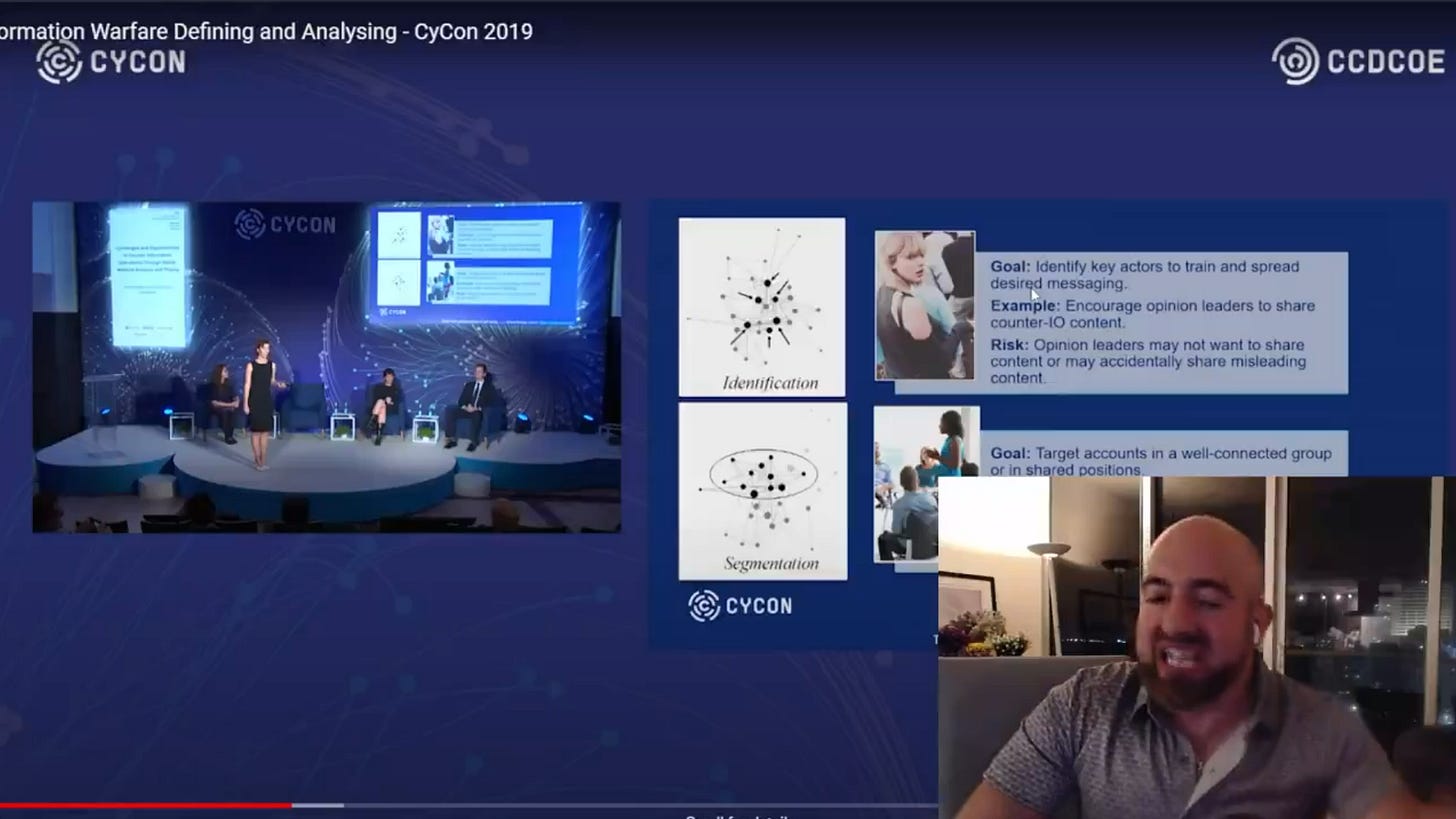Image resolution: width=1456 pixels, height=819 pixels.
Task: Click the CYCON logo at the slide's bottom
Action: click(x=740, y=605)
